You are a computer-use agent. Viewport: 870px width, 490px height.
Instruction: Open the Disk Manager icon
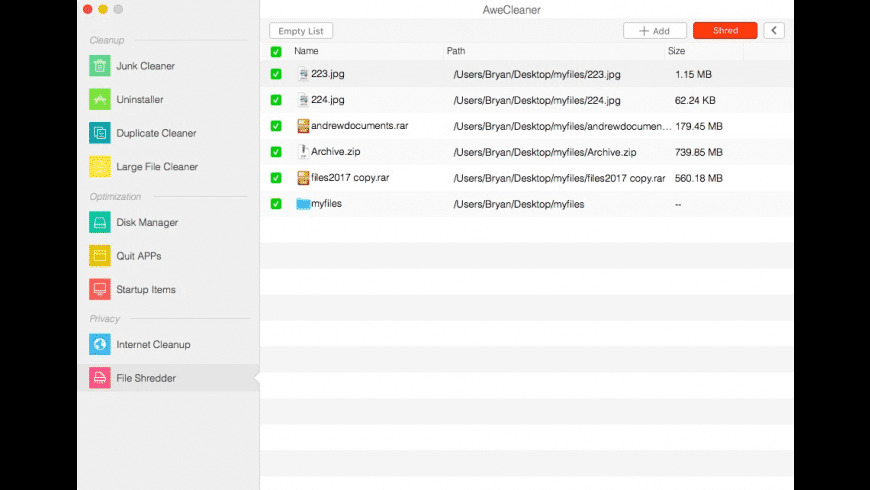[x=100, y=222]
